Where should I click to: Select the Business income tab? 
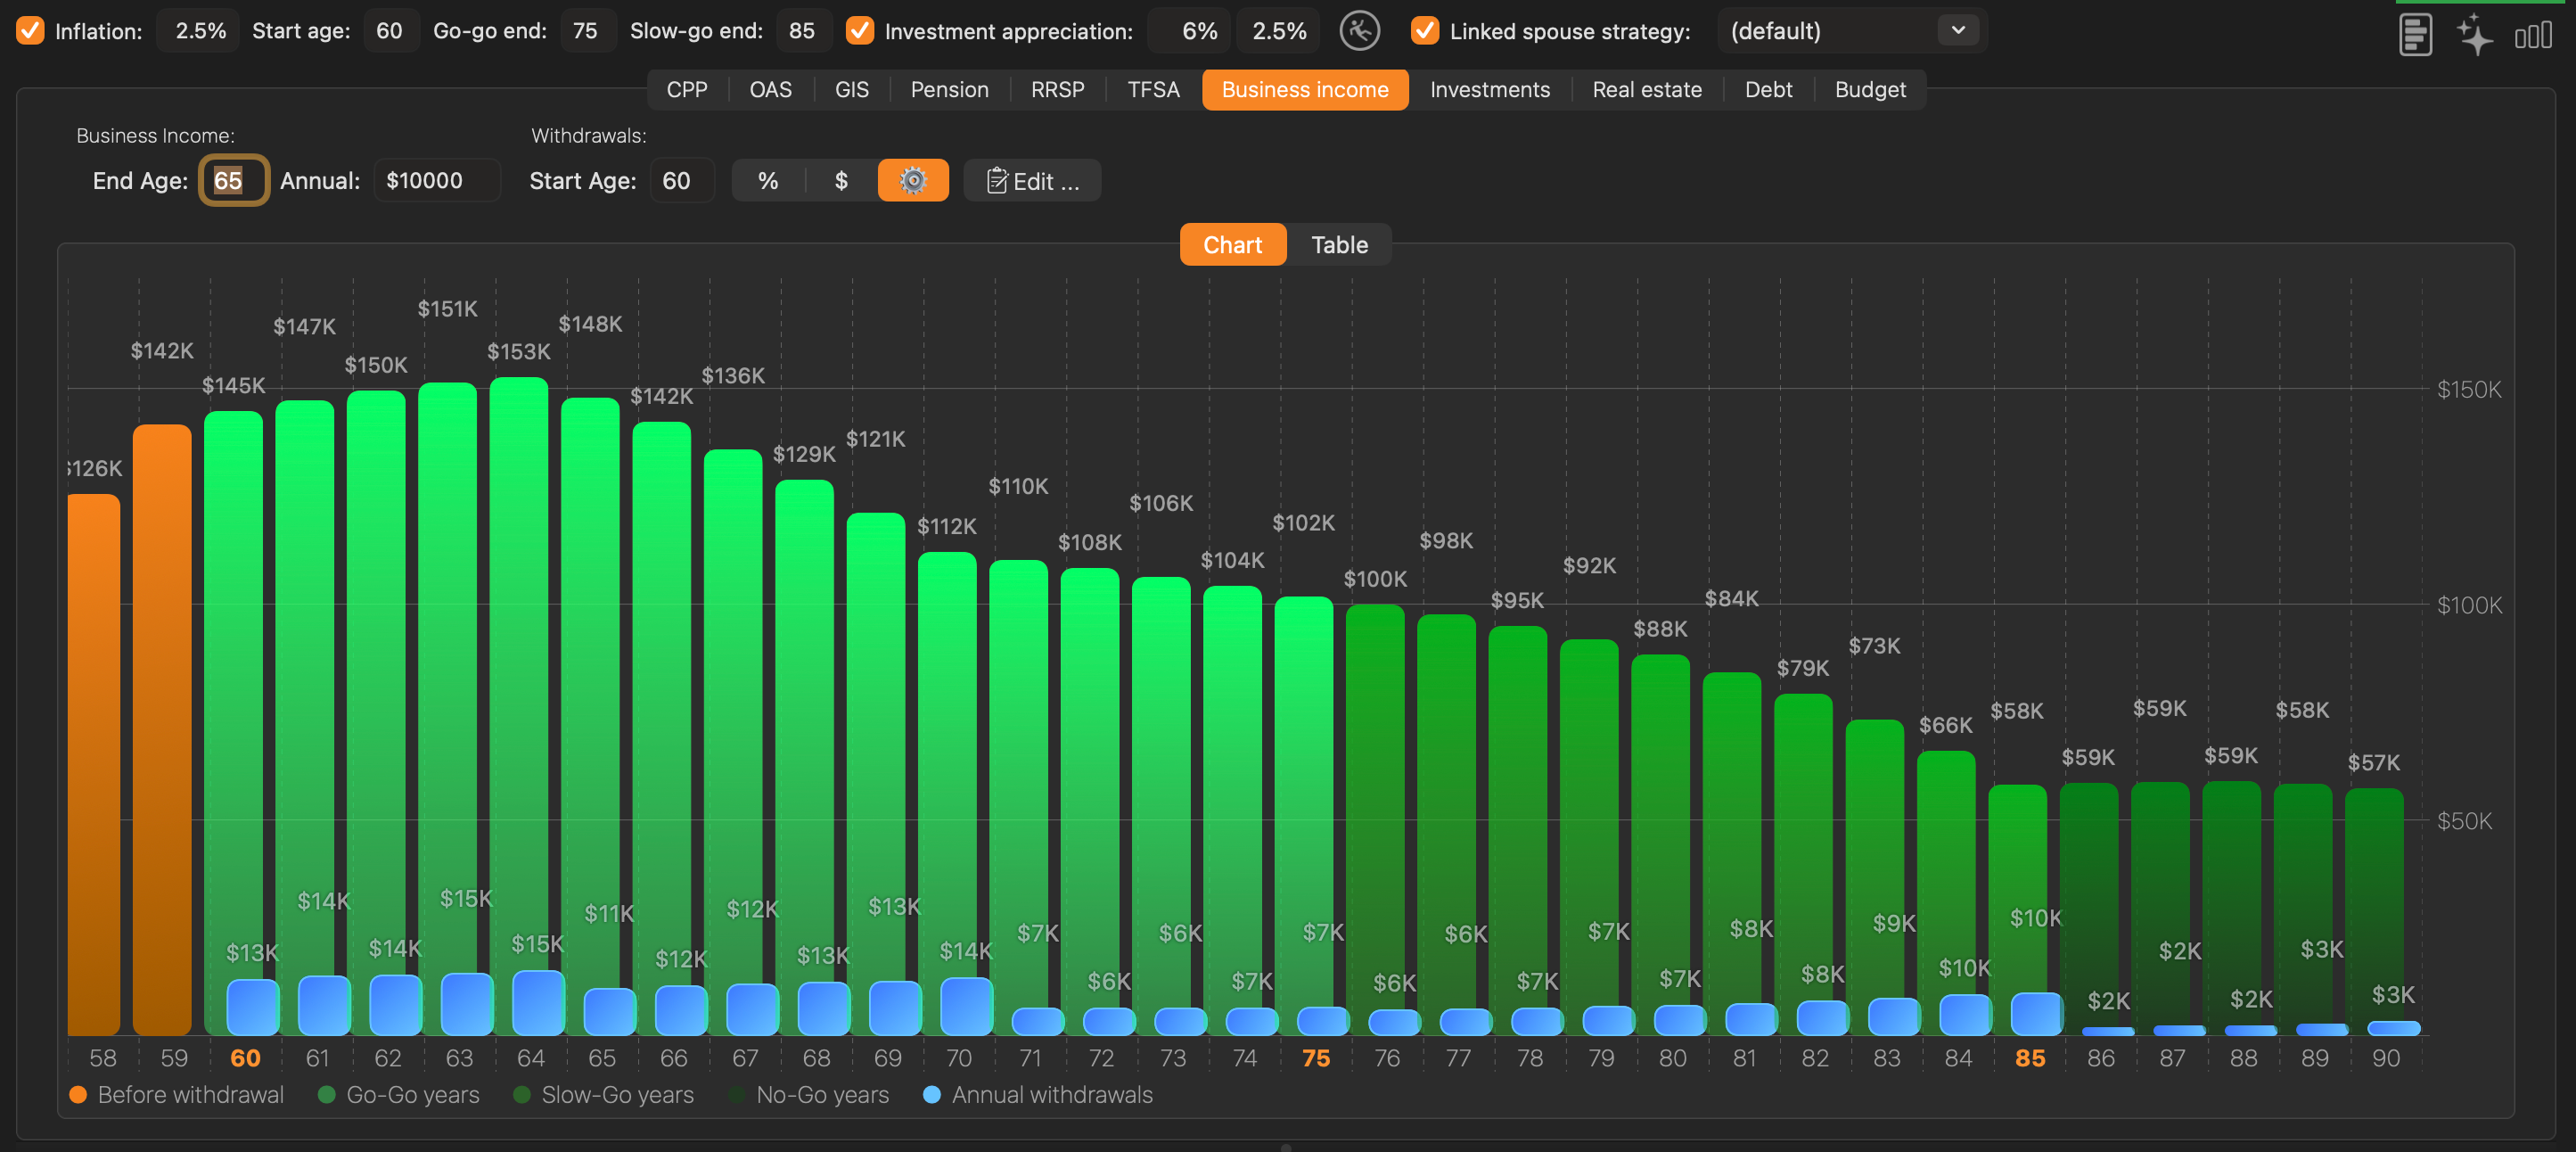[1305, 90]
